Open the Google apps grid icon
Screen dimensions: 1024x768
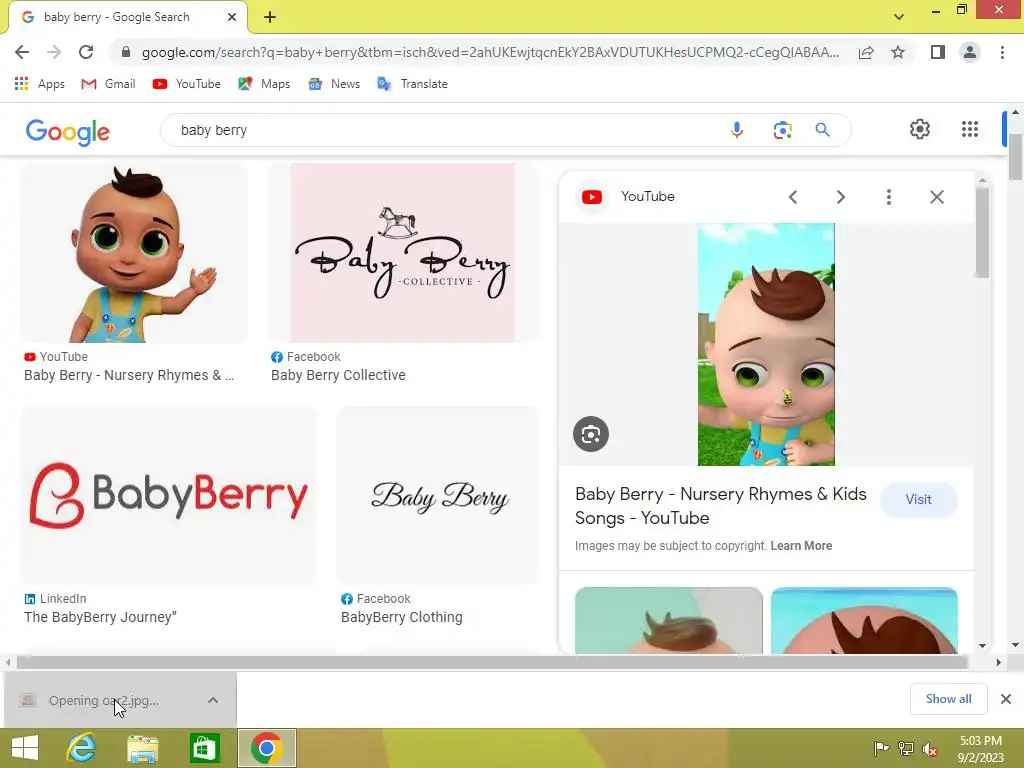970,129
